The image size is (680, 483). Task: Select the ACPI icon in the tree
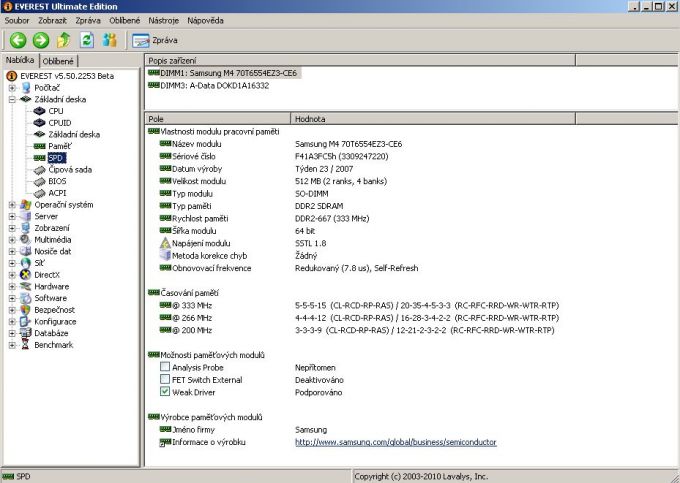tap(39, 193)
